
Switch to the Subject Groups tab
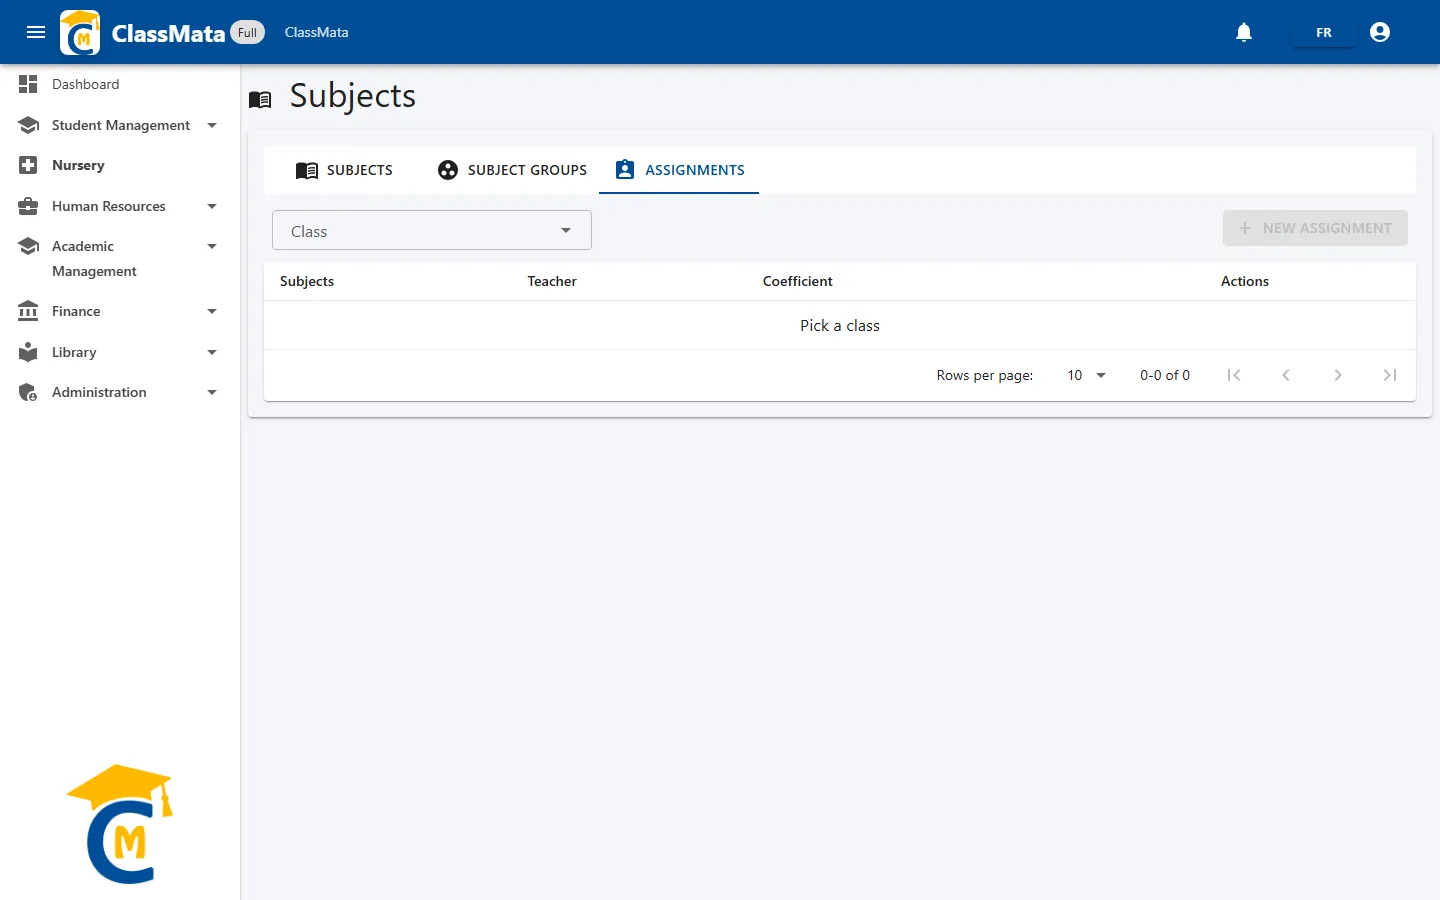click(x=512, y=170)
